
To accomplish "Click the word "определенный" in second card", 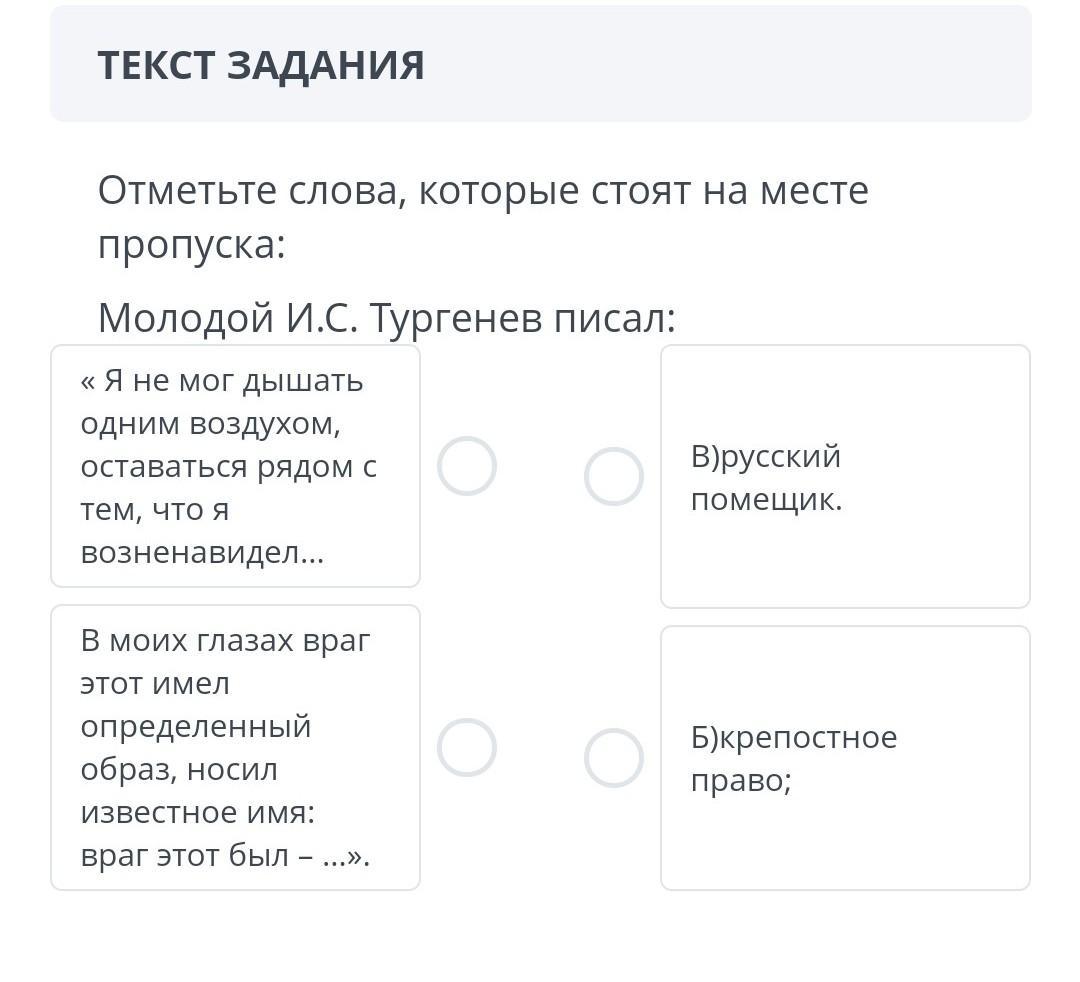I will (196, 727).
